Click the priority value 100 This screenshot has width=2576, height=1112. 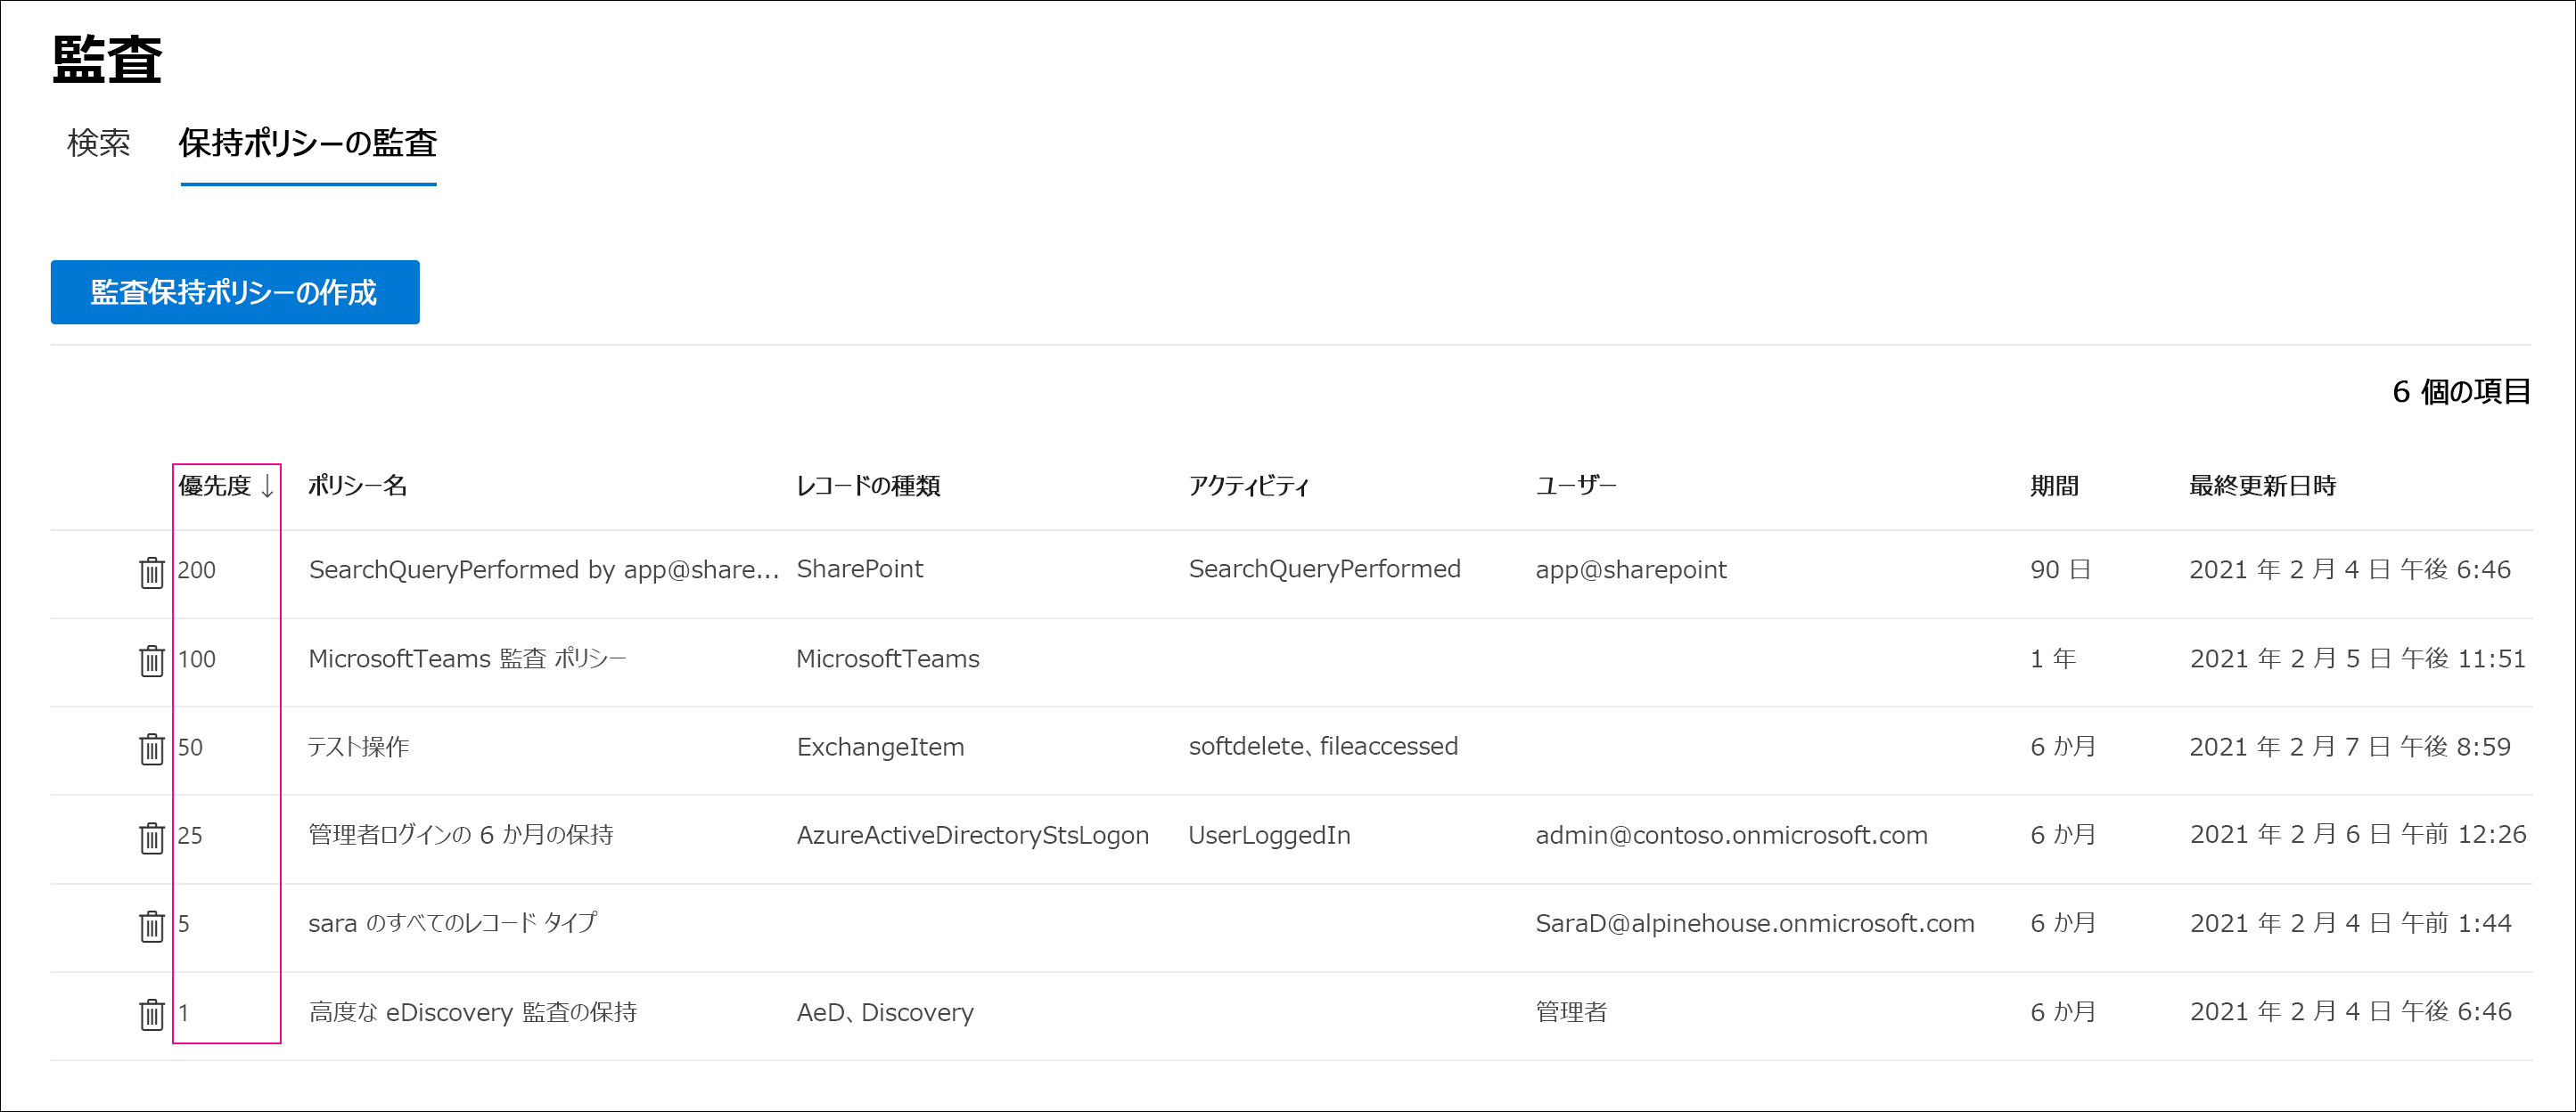tap(197, 659)
